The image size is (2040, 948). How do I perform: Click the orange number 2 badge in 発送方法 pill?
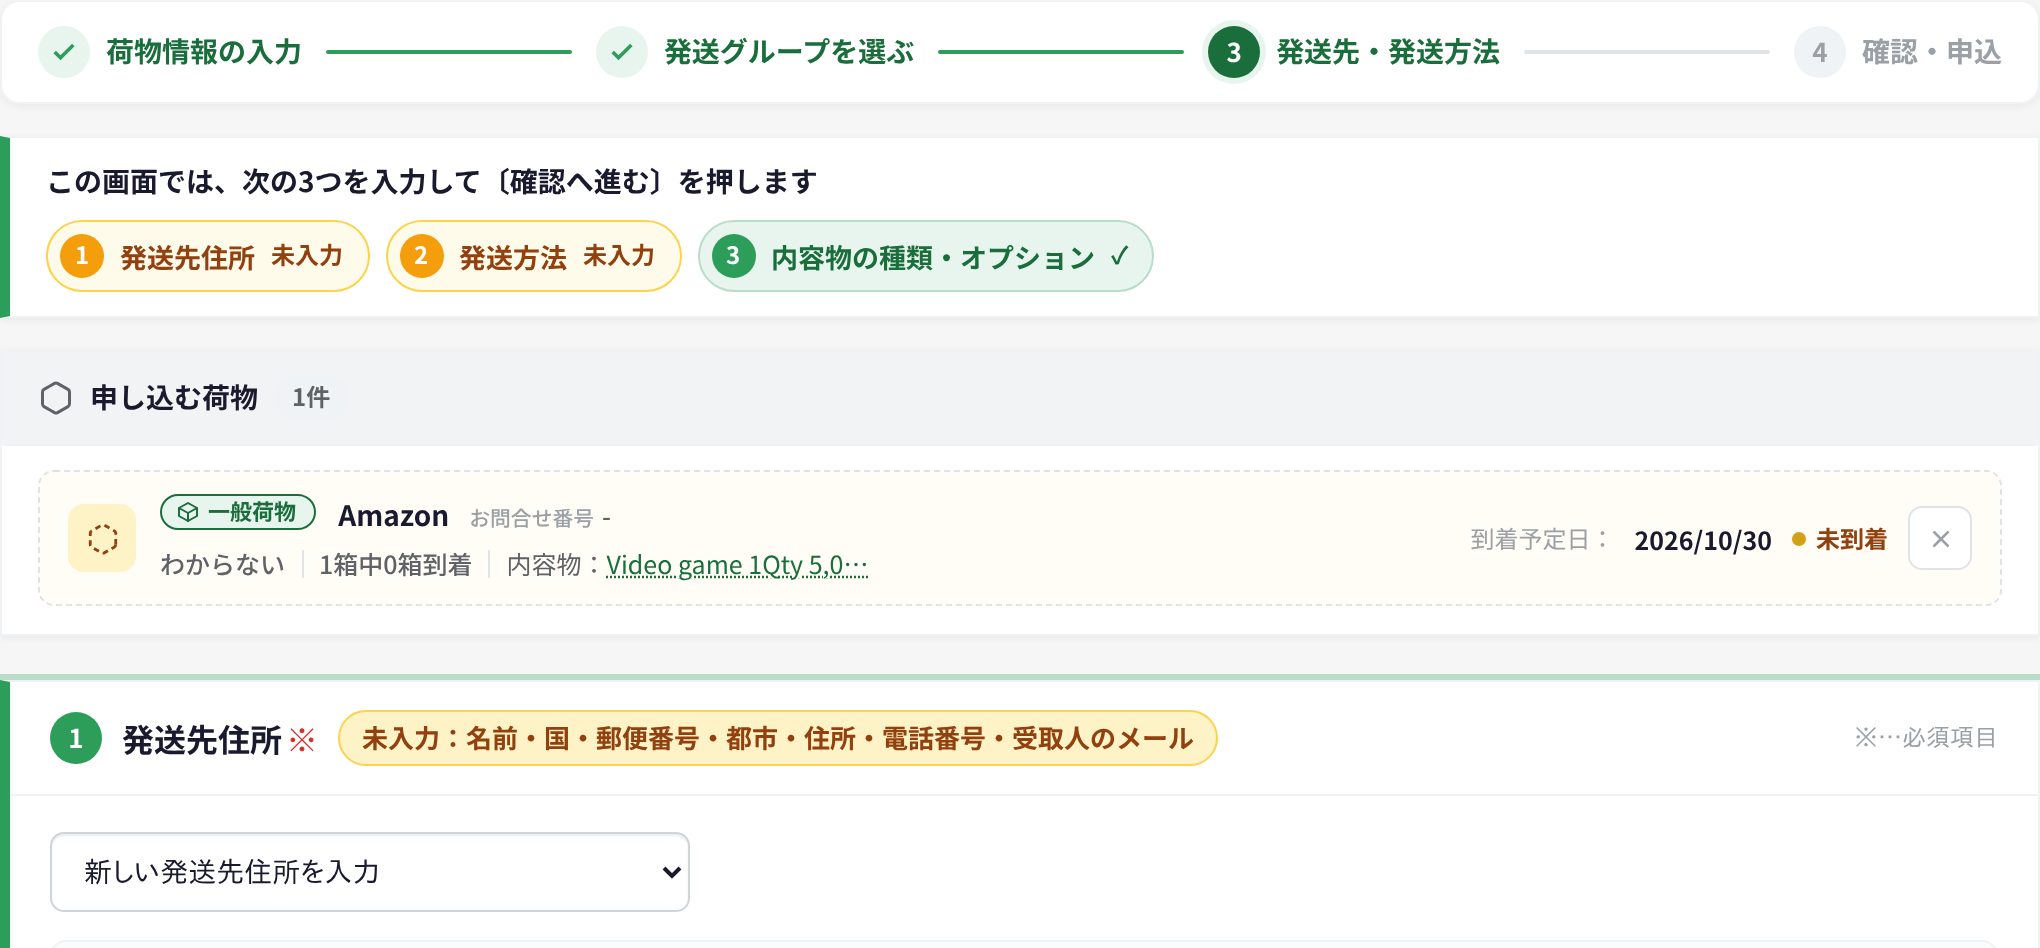point(421,256)
